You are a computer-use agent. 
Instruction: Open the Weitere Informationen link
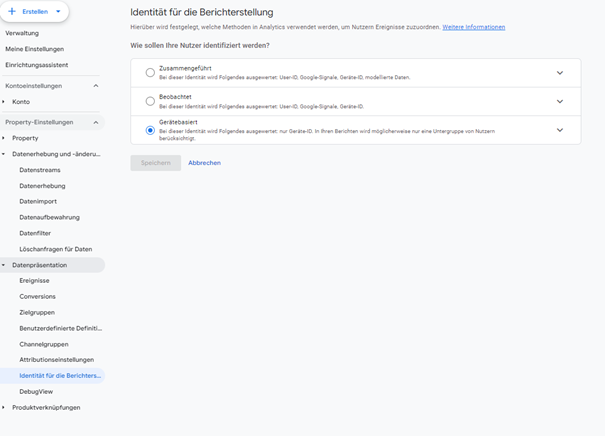pyautogui.click(x=473, y=27)
